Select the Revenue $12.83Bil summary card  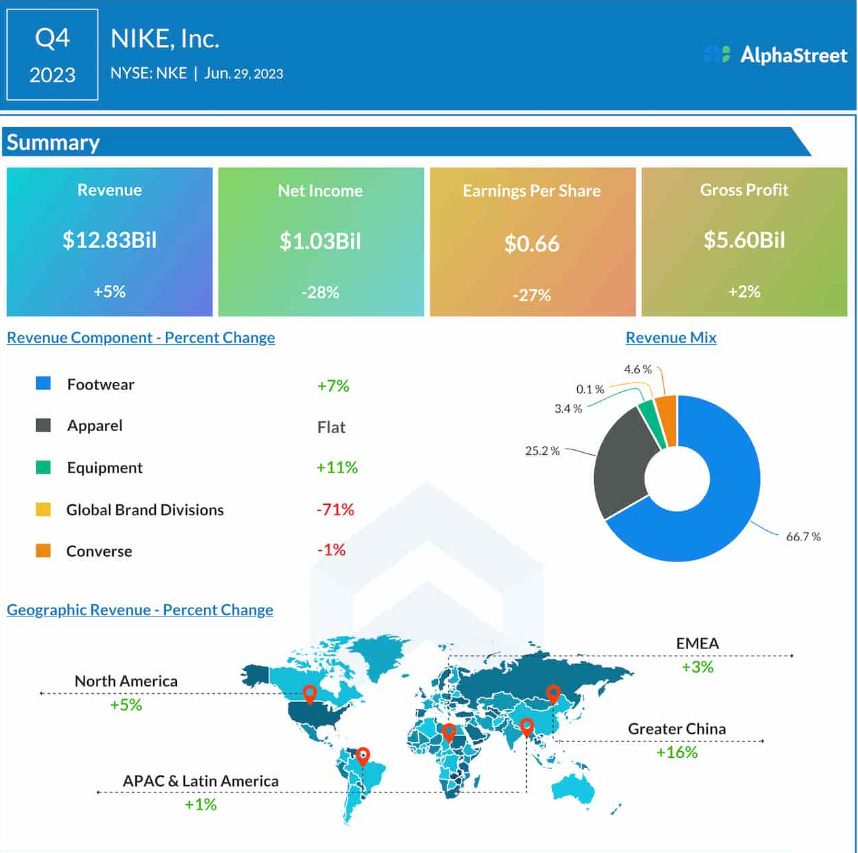[109, 242]
